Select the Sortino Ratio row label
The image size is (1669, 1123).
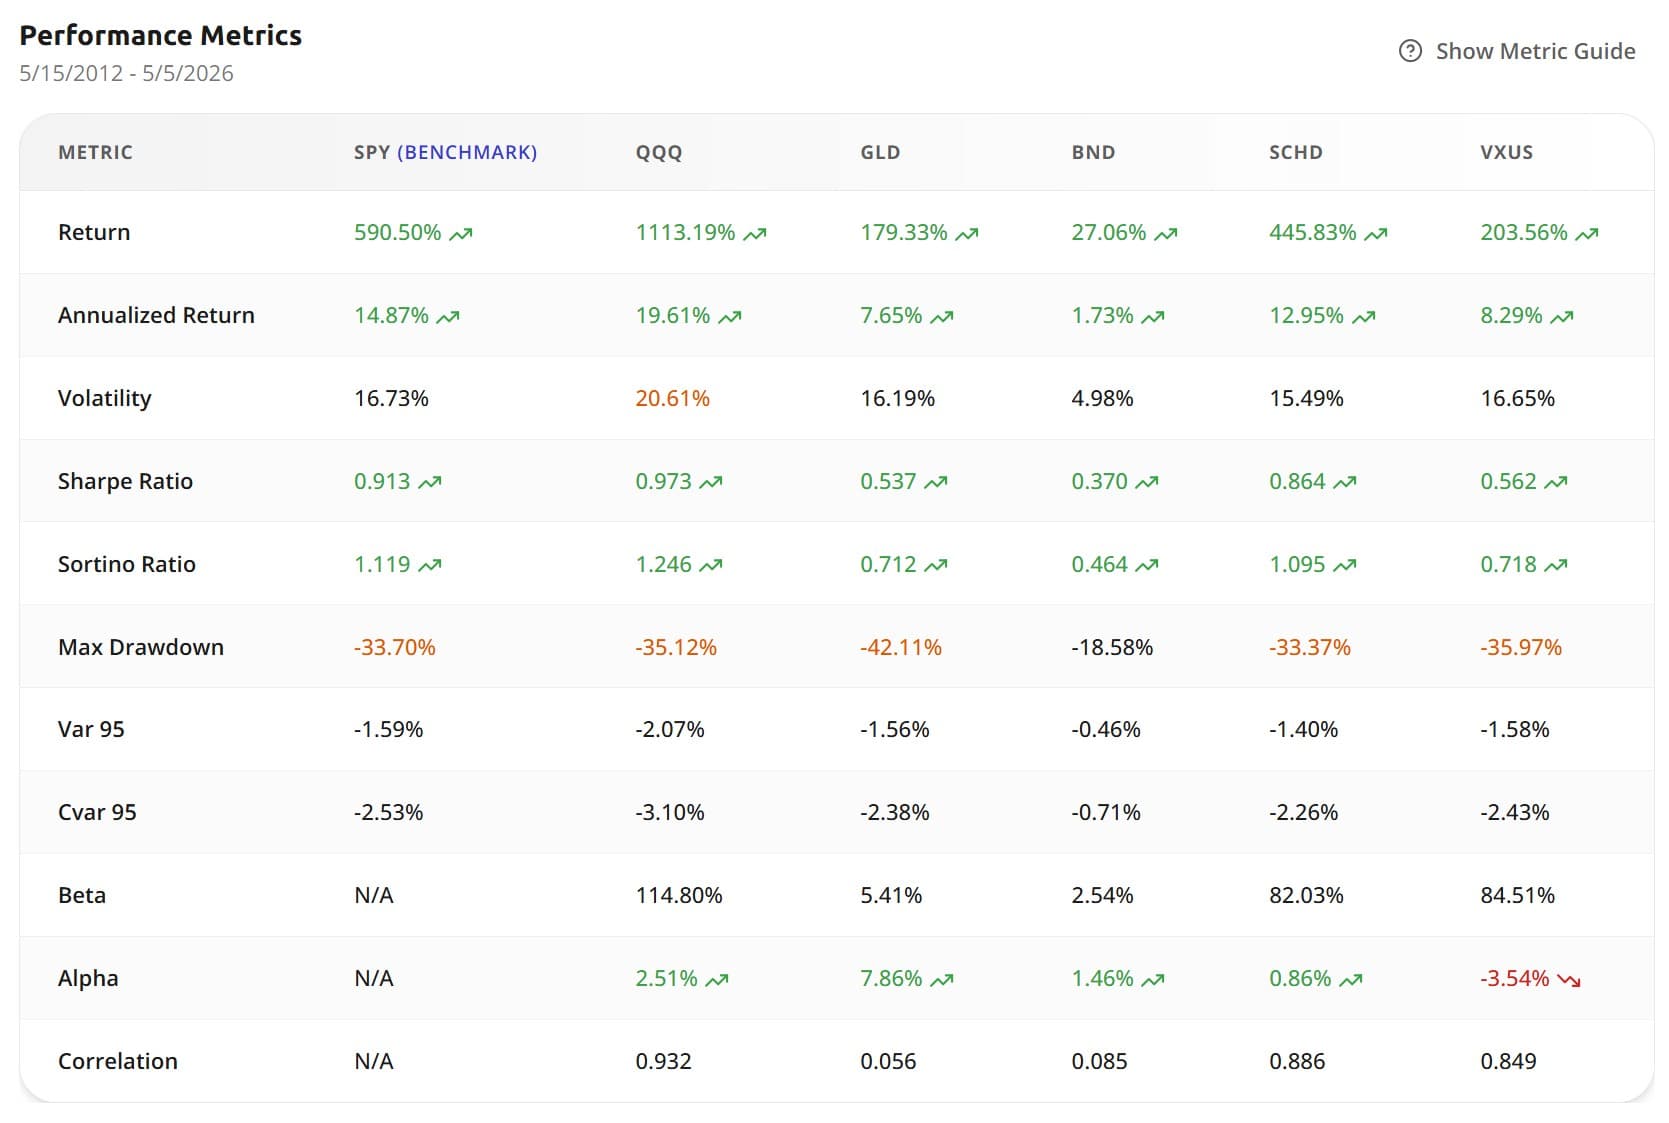coord(126,564)
